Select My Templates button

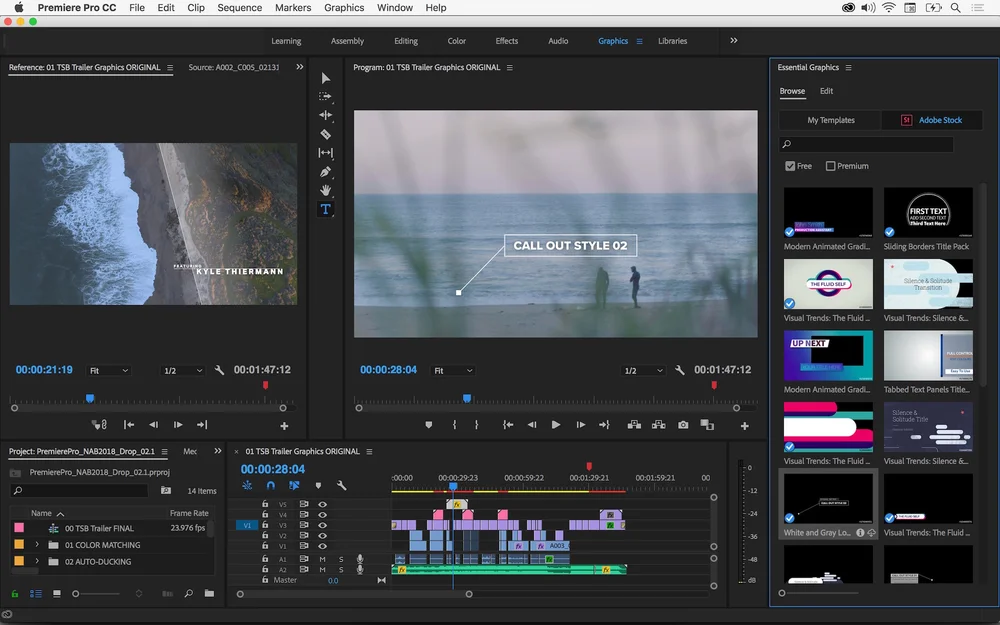(x=830, y=120)
